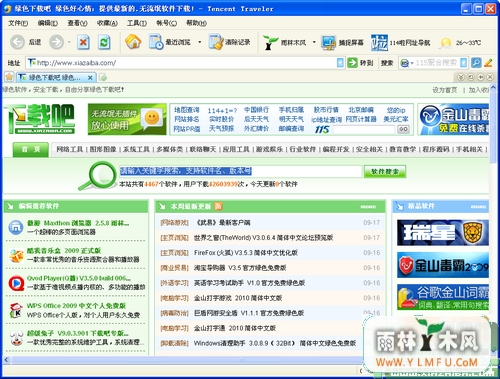
Task: Select search engine dropdown icon
Action: 407,63
